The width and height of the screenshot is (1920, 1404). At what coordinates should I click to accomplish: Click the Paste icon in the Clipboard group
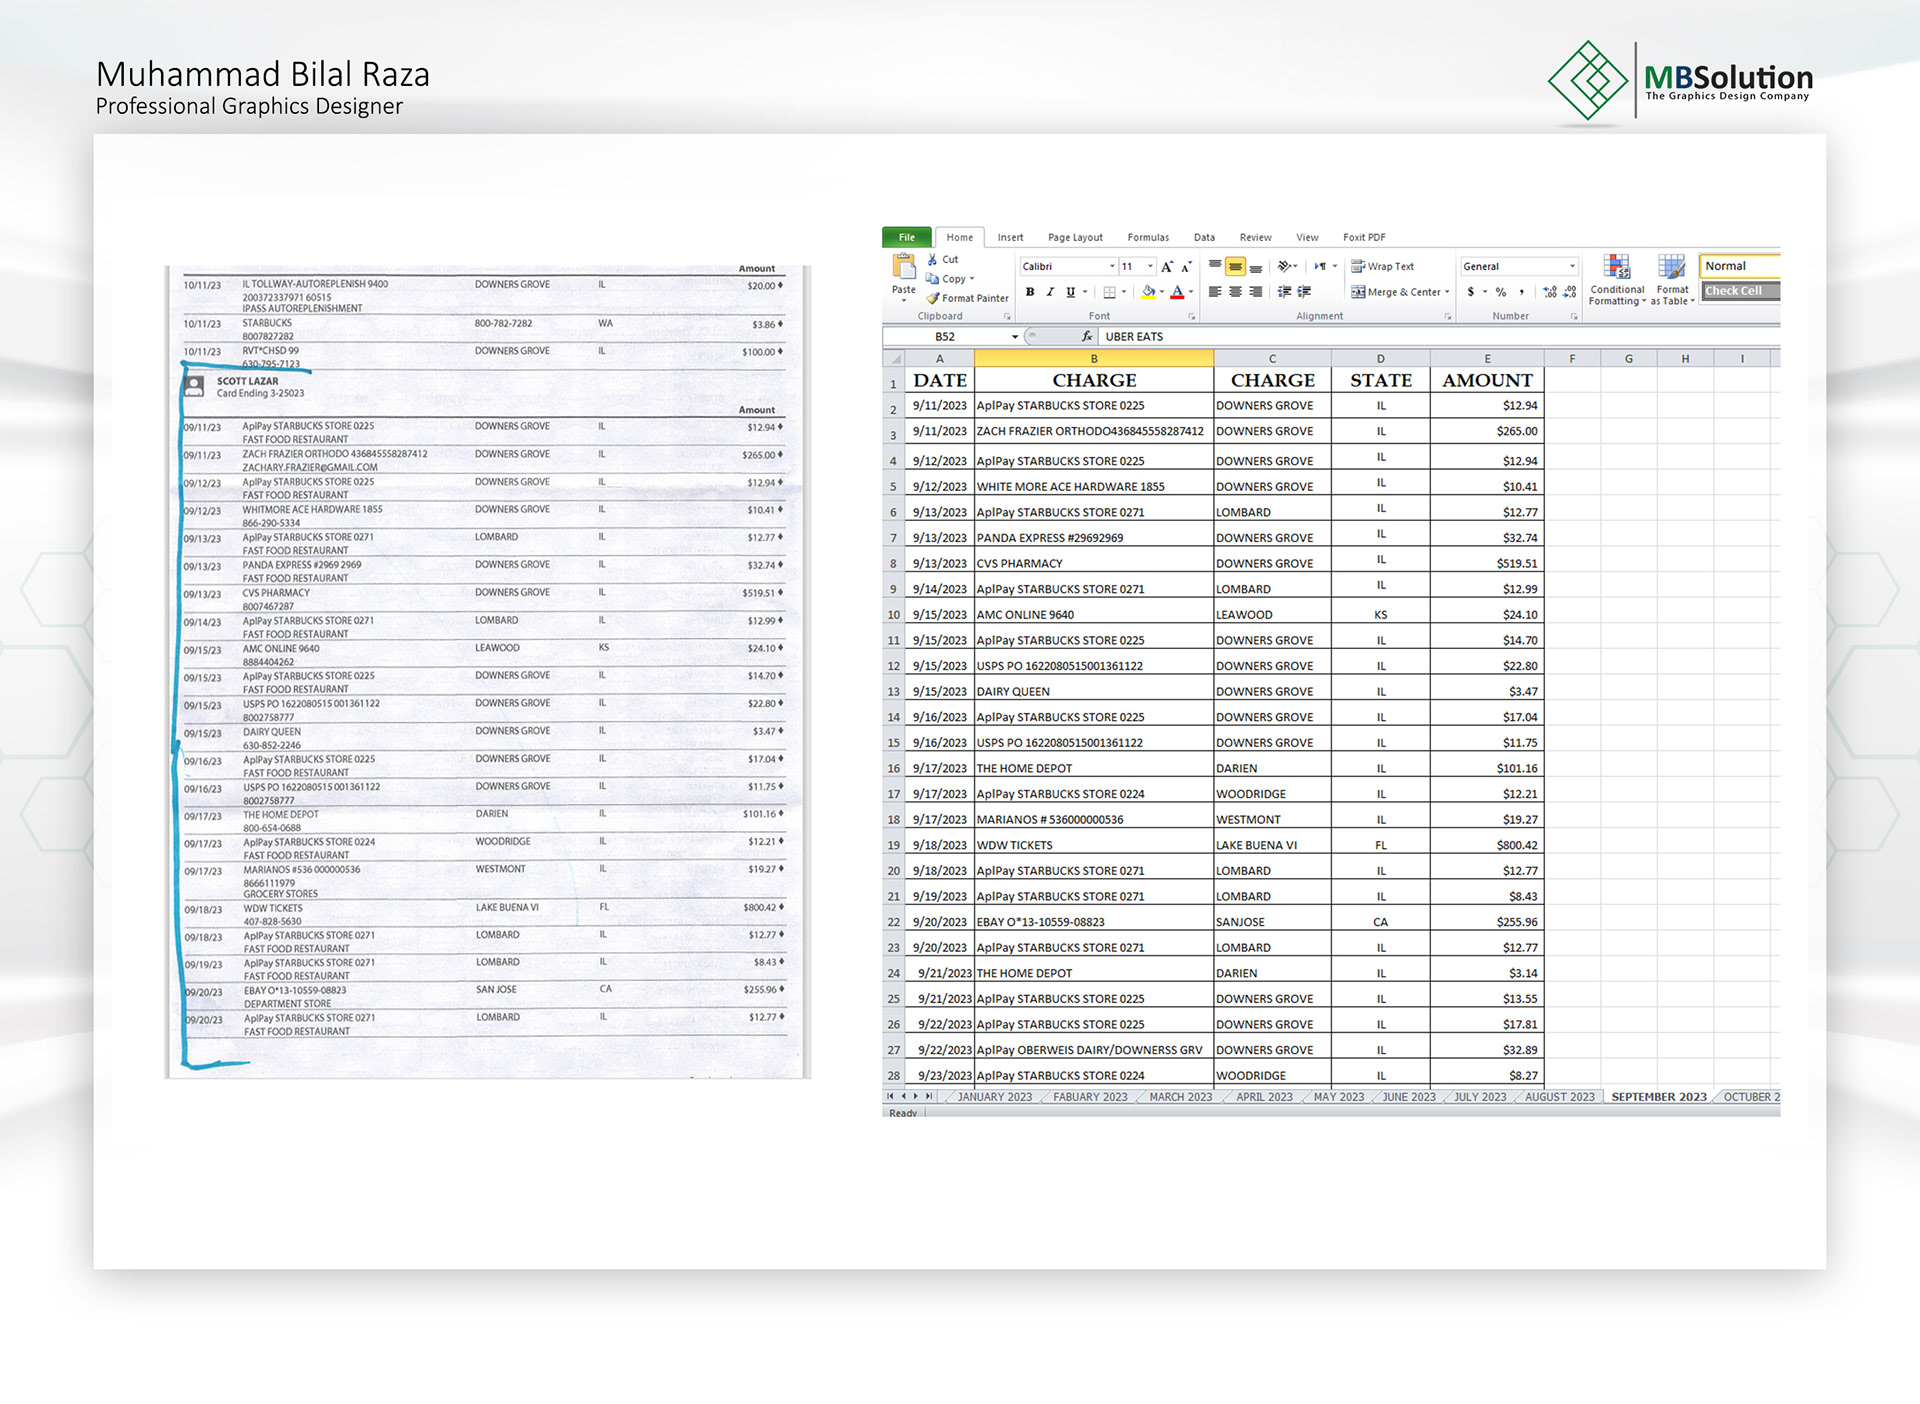coord(904,267)
